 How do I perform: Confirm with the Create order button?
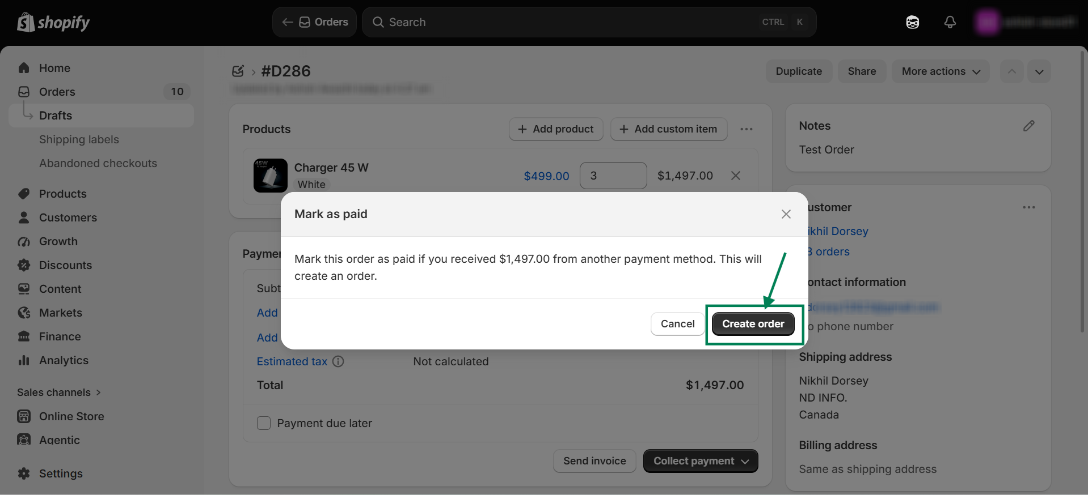tap(753, 324)
